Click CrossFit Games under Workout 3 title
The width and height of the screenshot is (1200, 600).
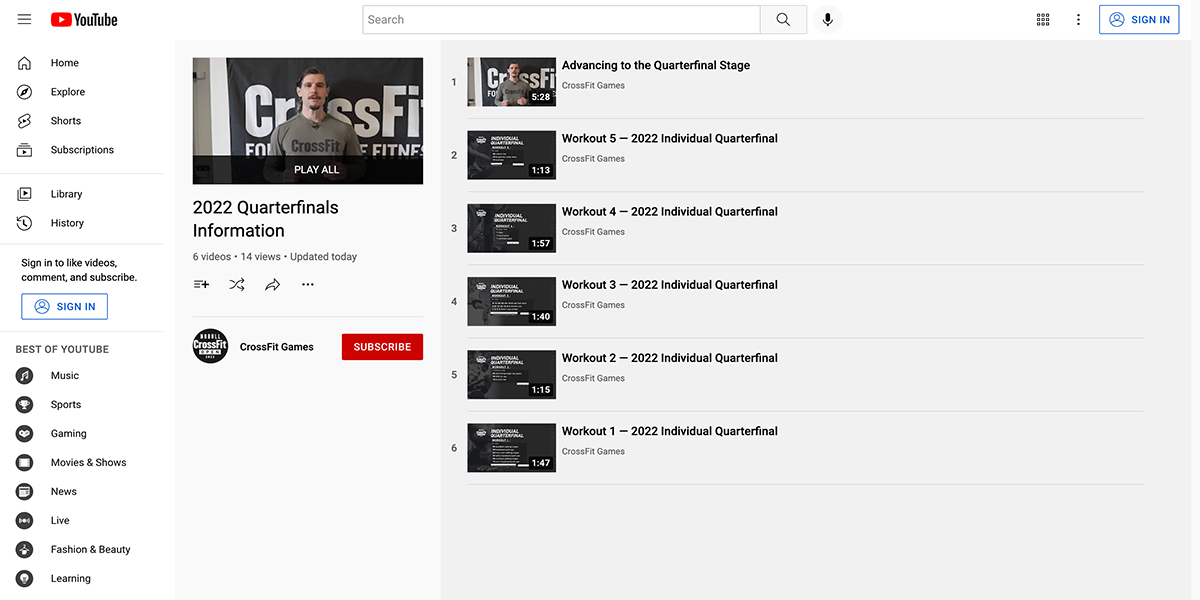(x=593, y=305)
